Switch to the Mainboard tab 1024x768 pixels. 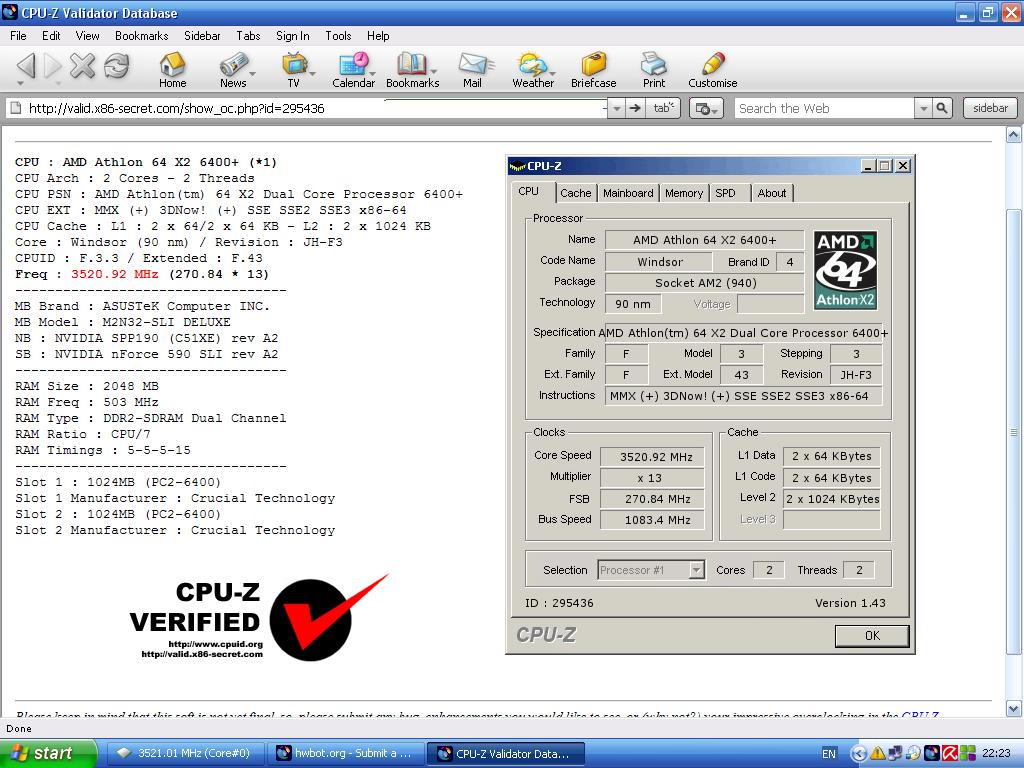(628, 193)
